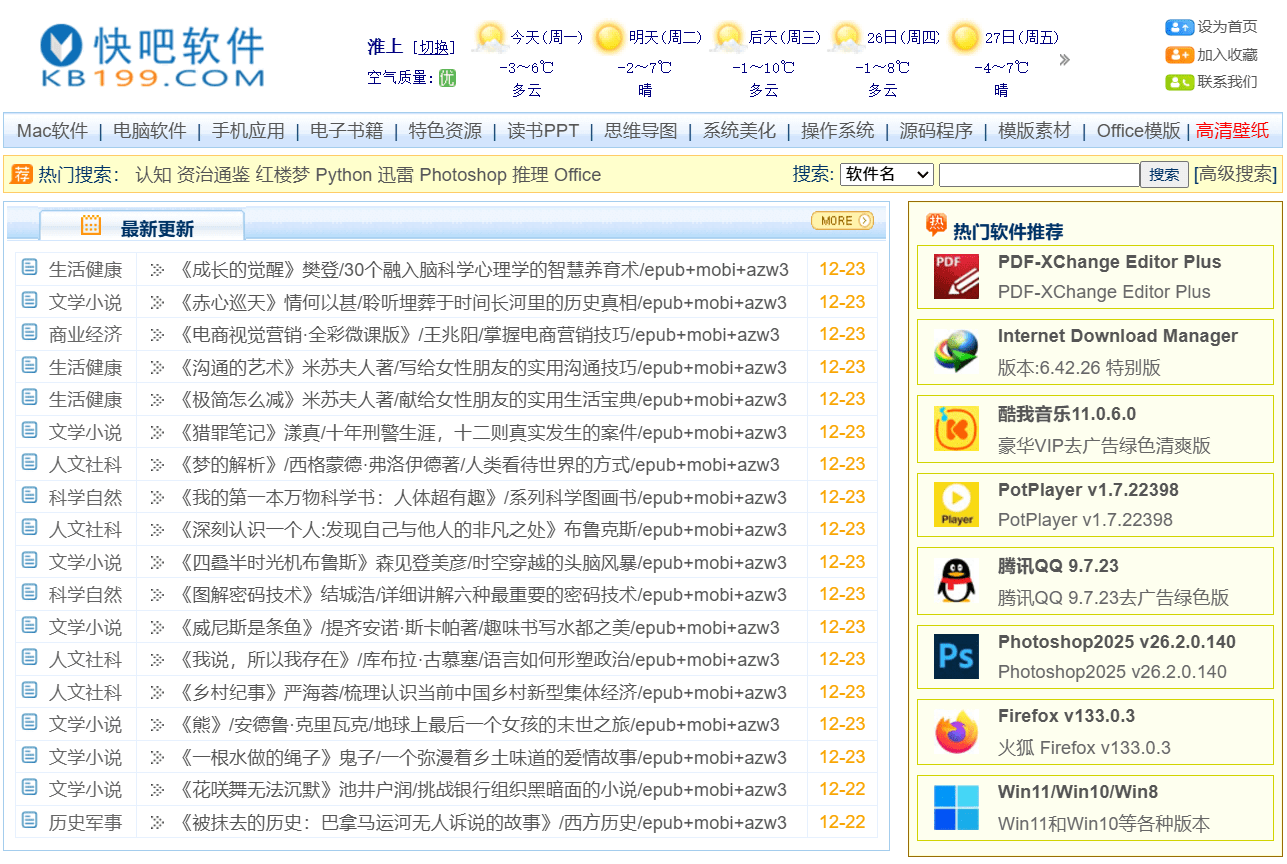Click the contact-us icon (联系我们)

pyautogui.click(x=1179, y=82)
